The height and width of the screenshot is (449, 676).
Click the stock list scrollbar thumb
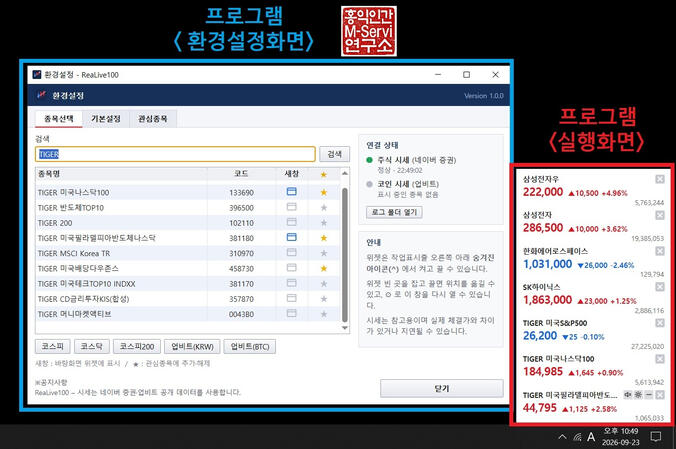(344, 254)
